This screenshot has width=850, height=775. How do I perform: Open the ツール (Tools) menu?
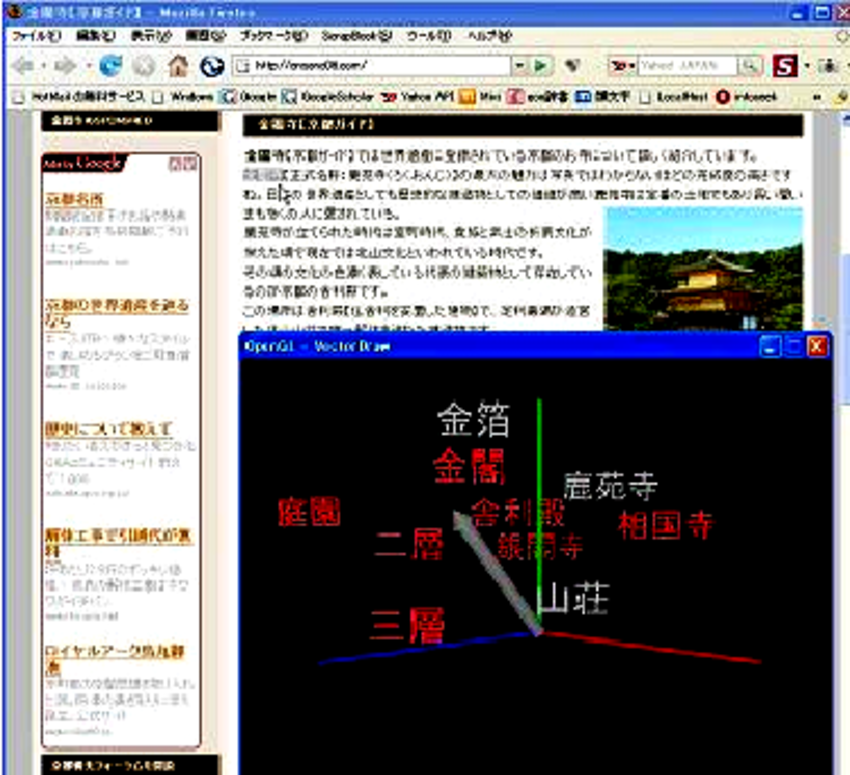click(429, 36)
